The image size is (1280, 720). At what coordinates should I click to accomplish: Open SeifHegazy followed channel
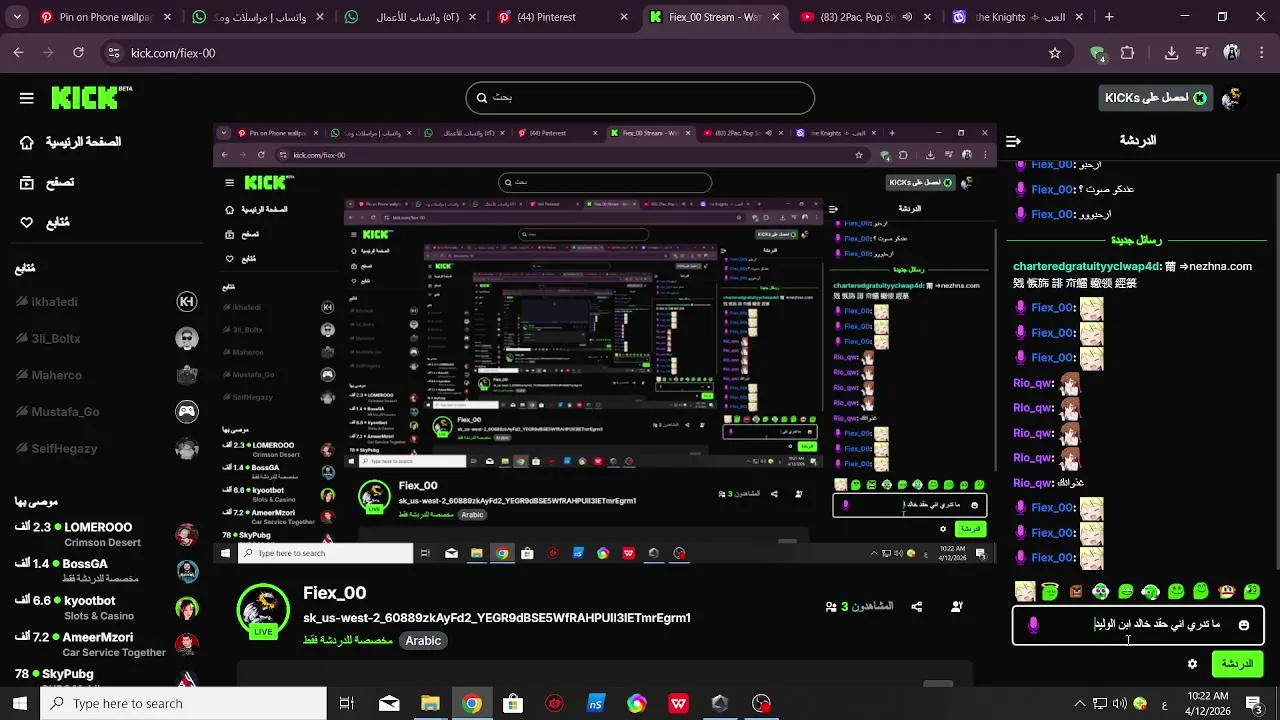107,449
